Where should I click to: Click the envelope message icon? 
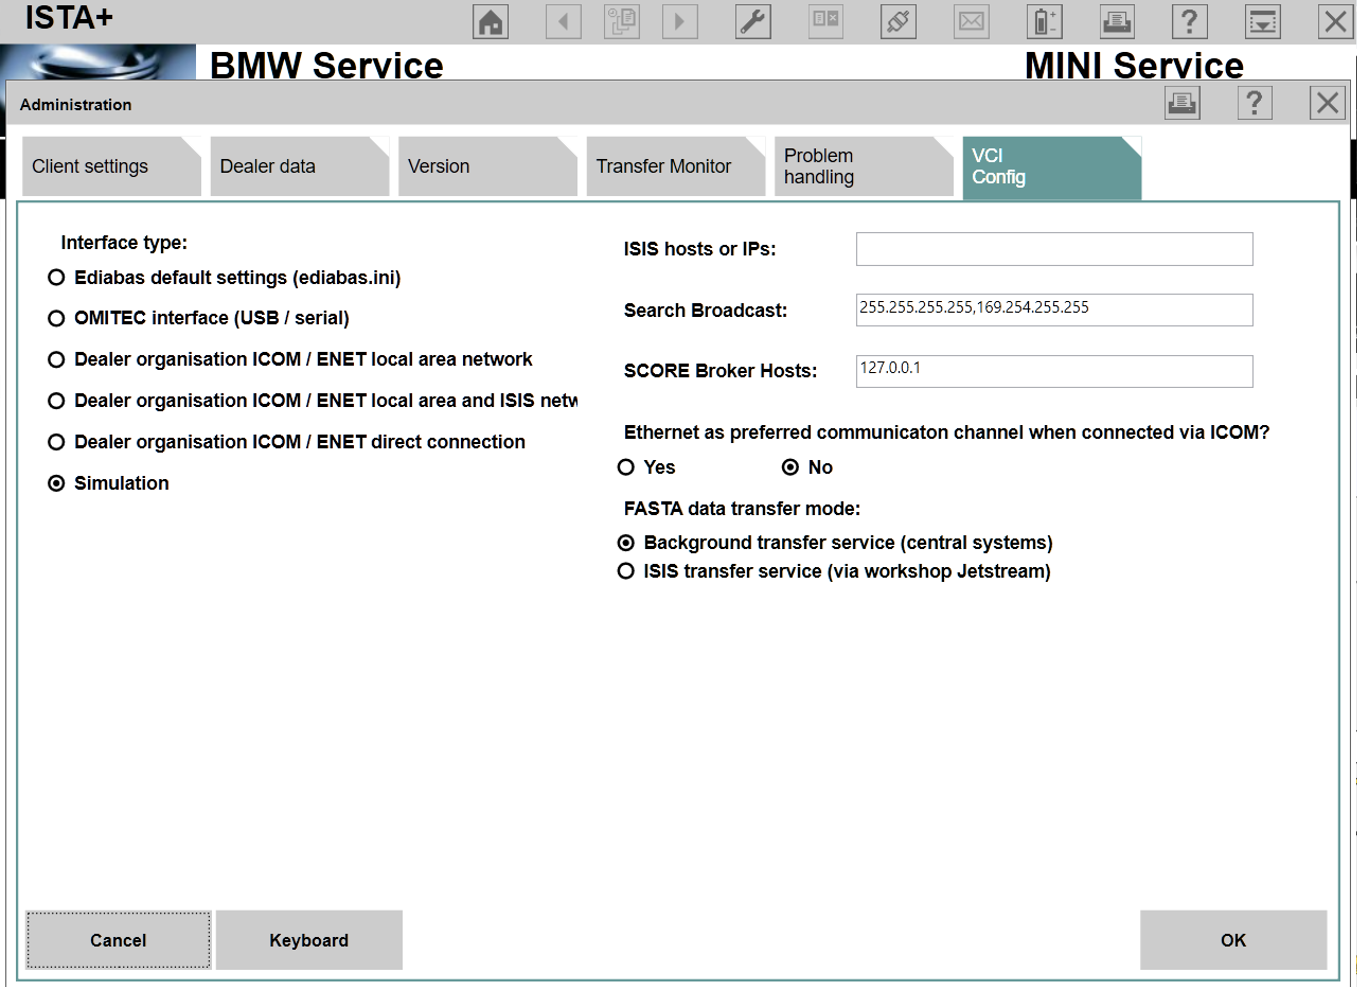971,21
